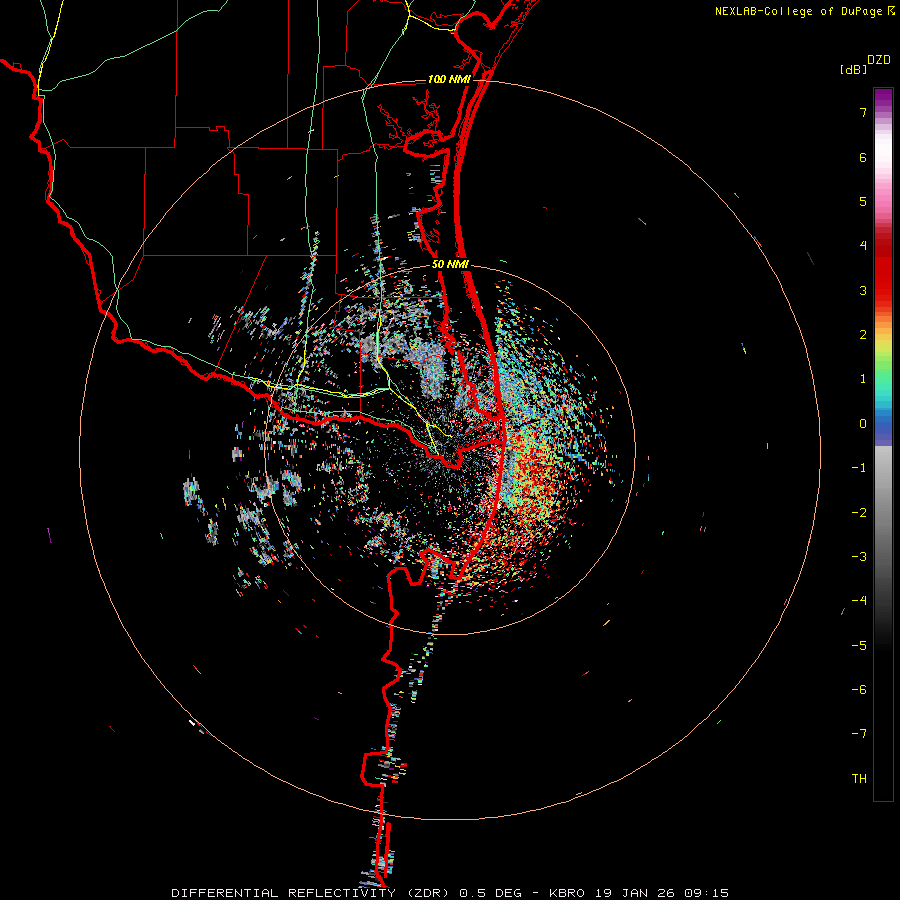Click the 7 value on color scale

pyautogui.click(x=863, y=112)
